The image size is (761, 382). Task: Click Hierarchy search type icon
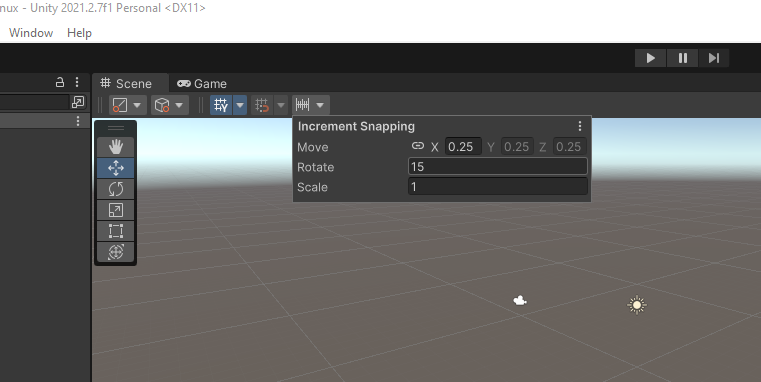point(78,102)
